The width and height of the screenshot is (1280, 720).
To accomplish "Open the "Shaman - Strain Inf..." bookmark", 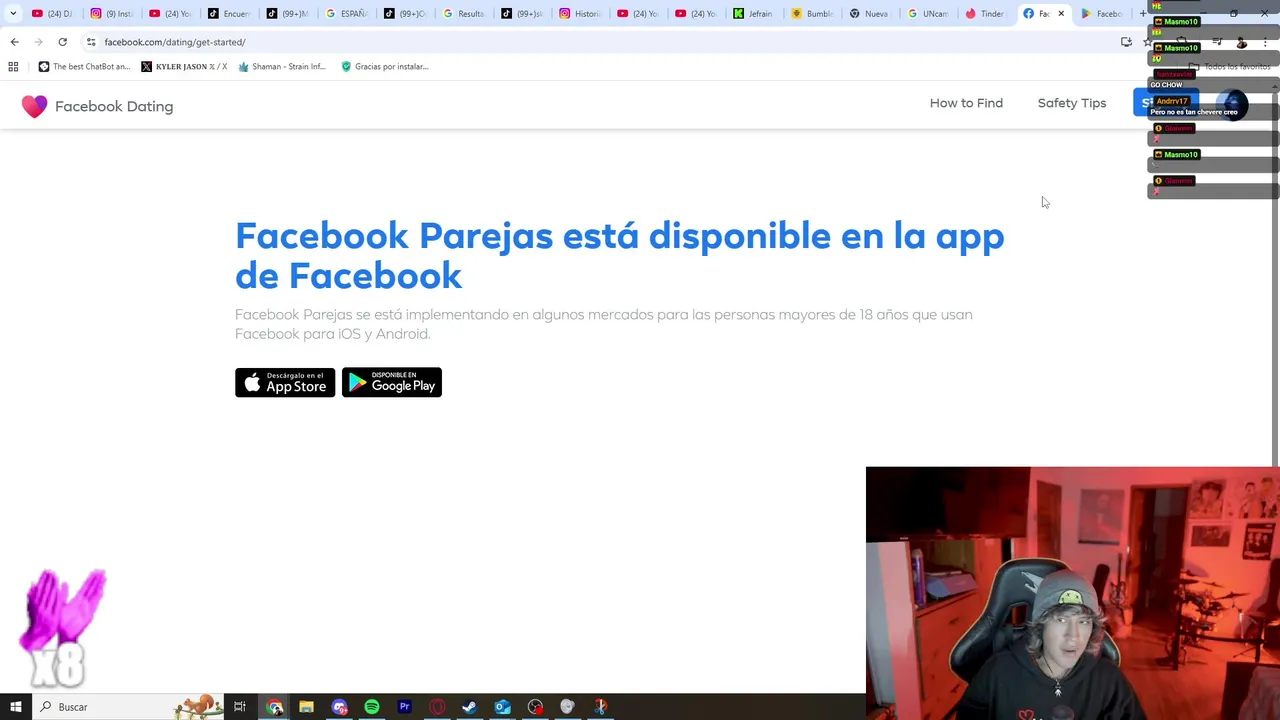I will pyautogui.click(x=282, y=67).
